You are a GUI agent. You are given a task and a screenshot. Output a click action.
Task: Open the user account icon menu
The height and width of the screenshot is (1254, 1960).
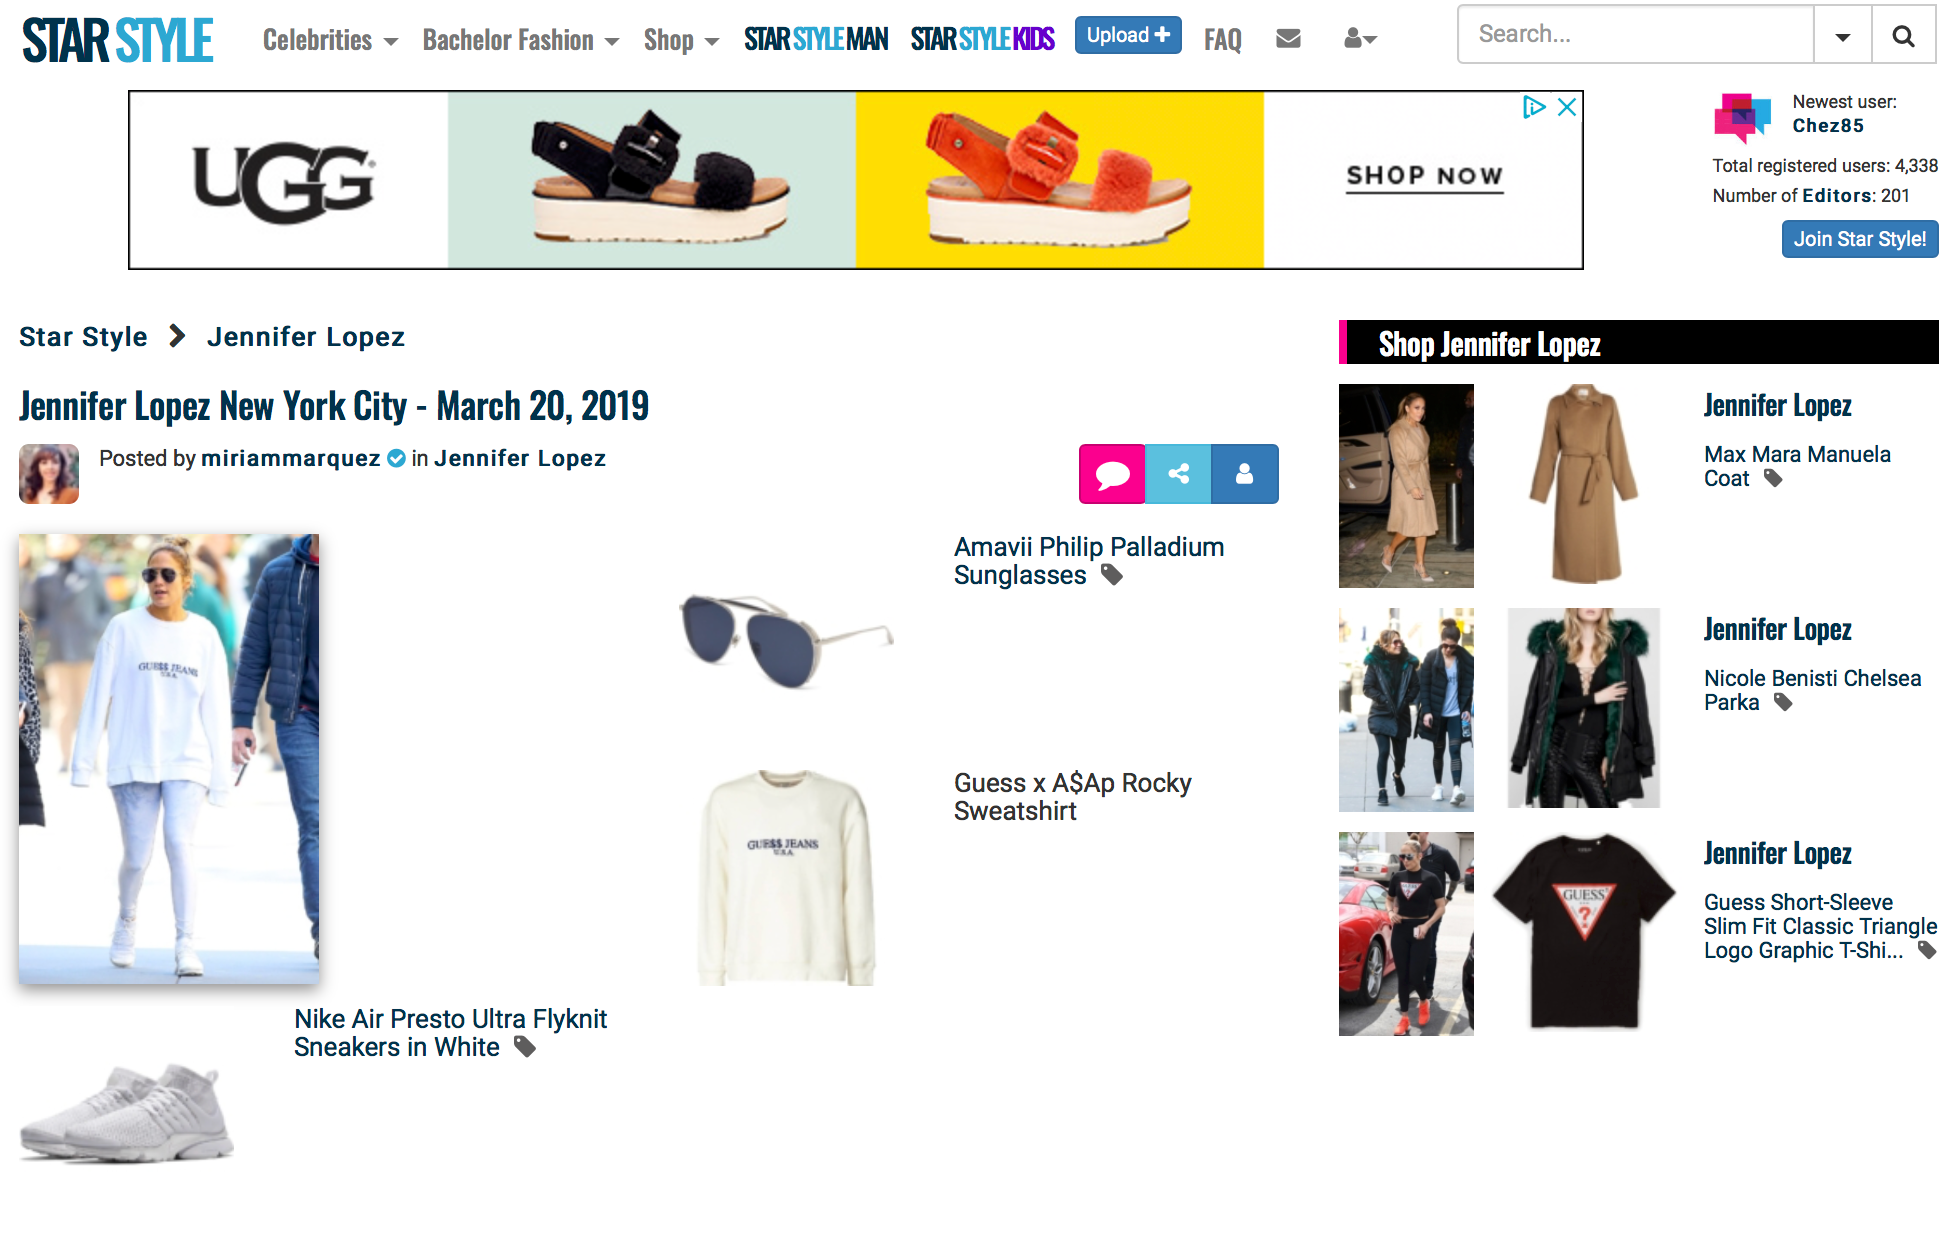coord(1360,39)
